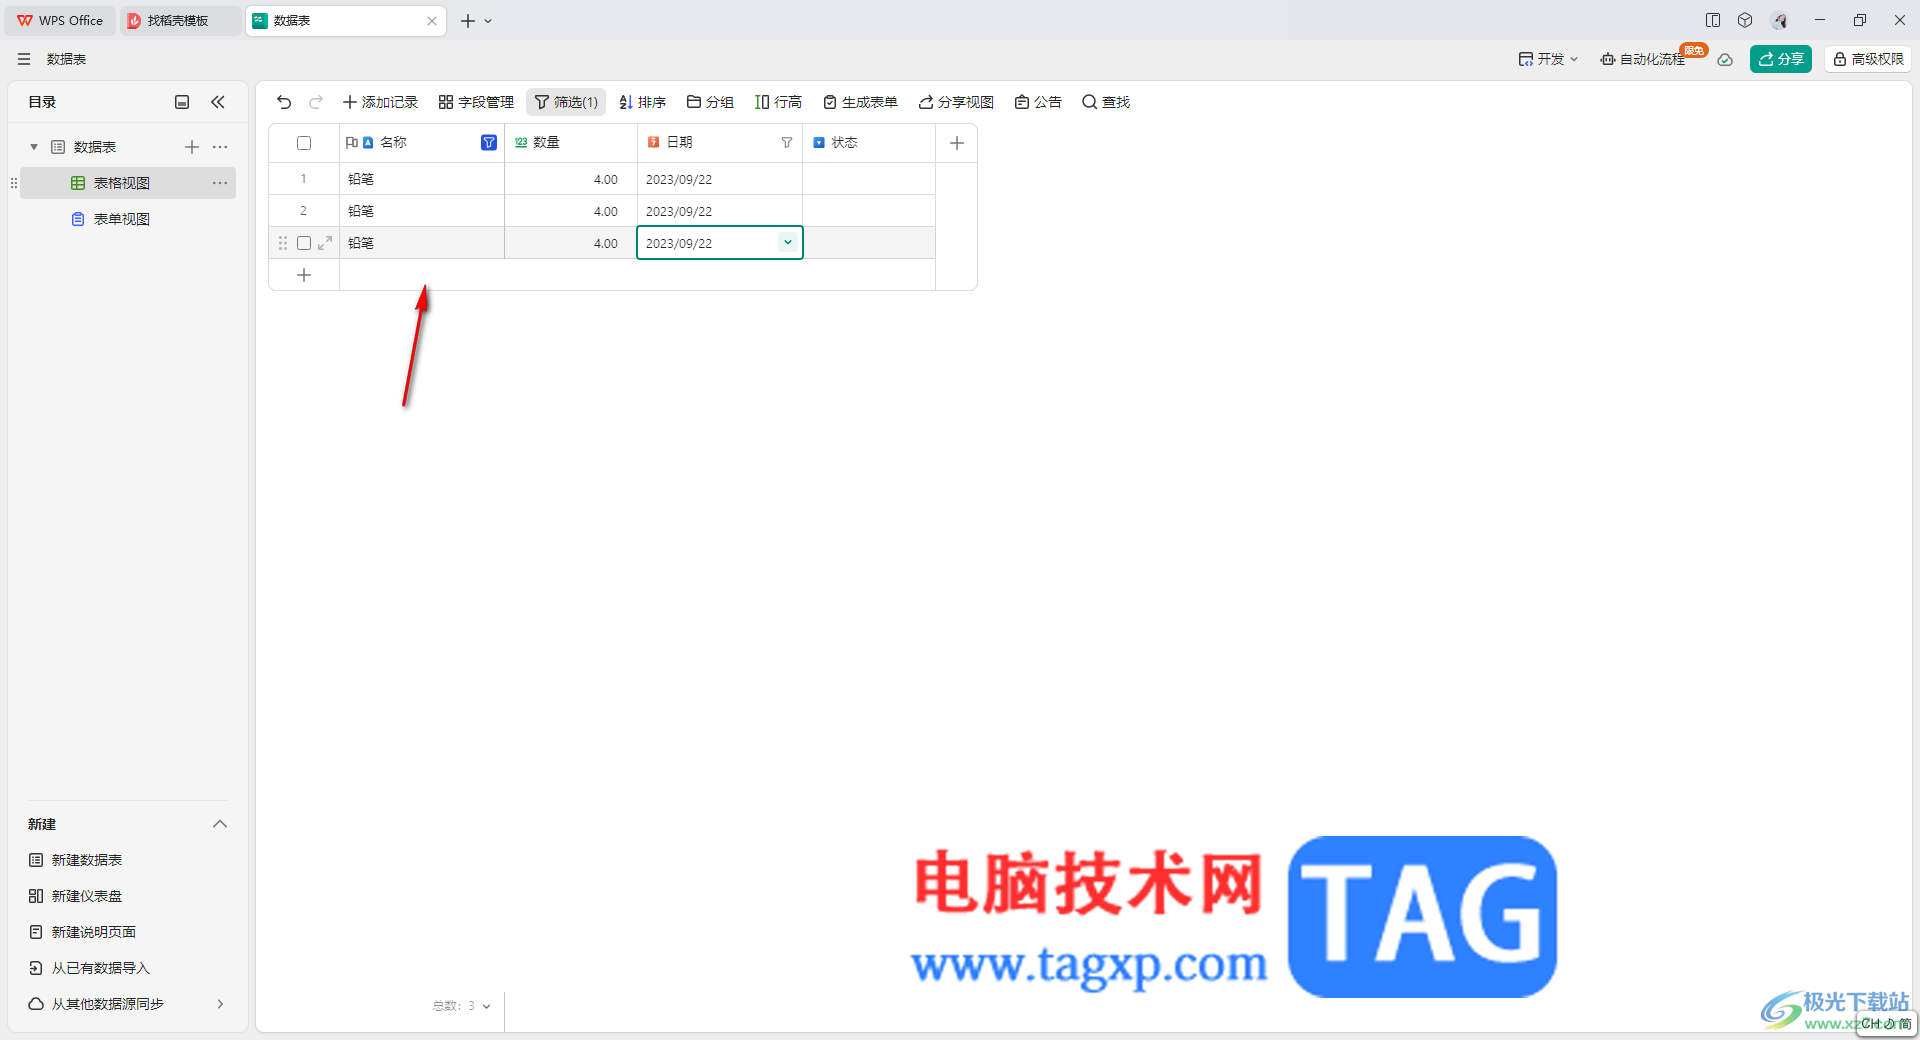Click the split panel icon in title bar
This screenshot has width=1920, height=1040.
click(x=1713, y=20)
